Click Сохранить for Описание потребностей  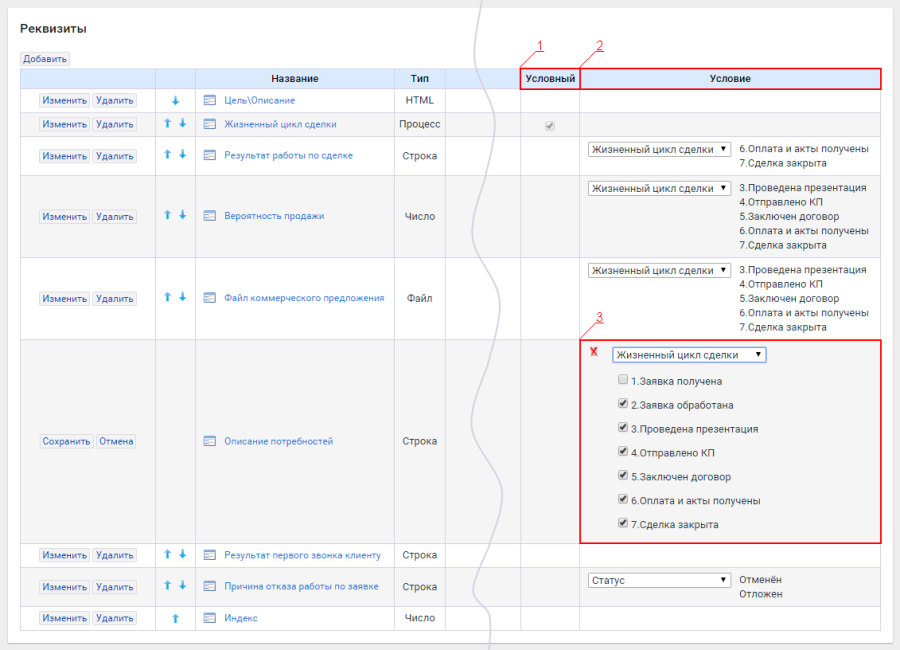[66, 441]
